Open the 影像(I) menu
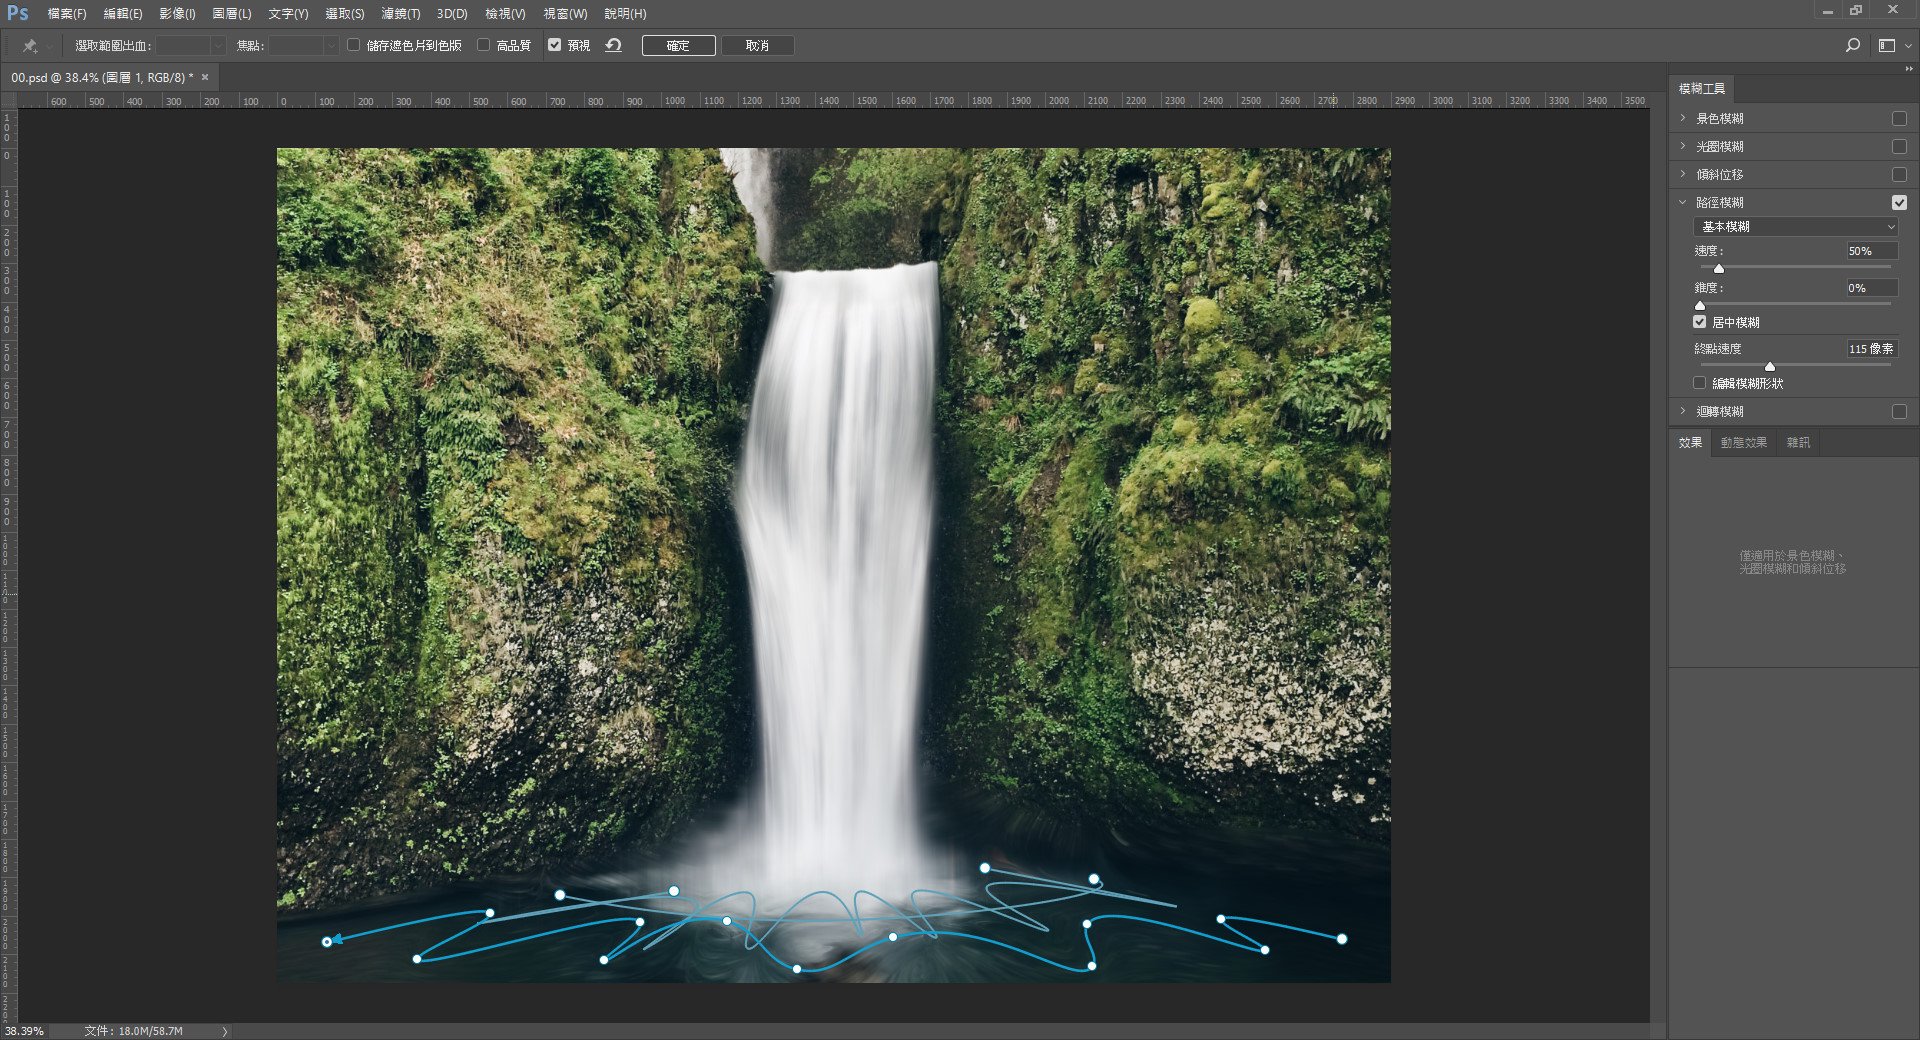Viewport: 1920px width, 1040px height. point(177,14)
